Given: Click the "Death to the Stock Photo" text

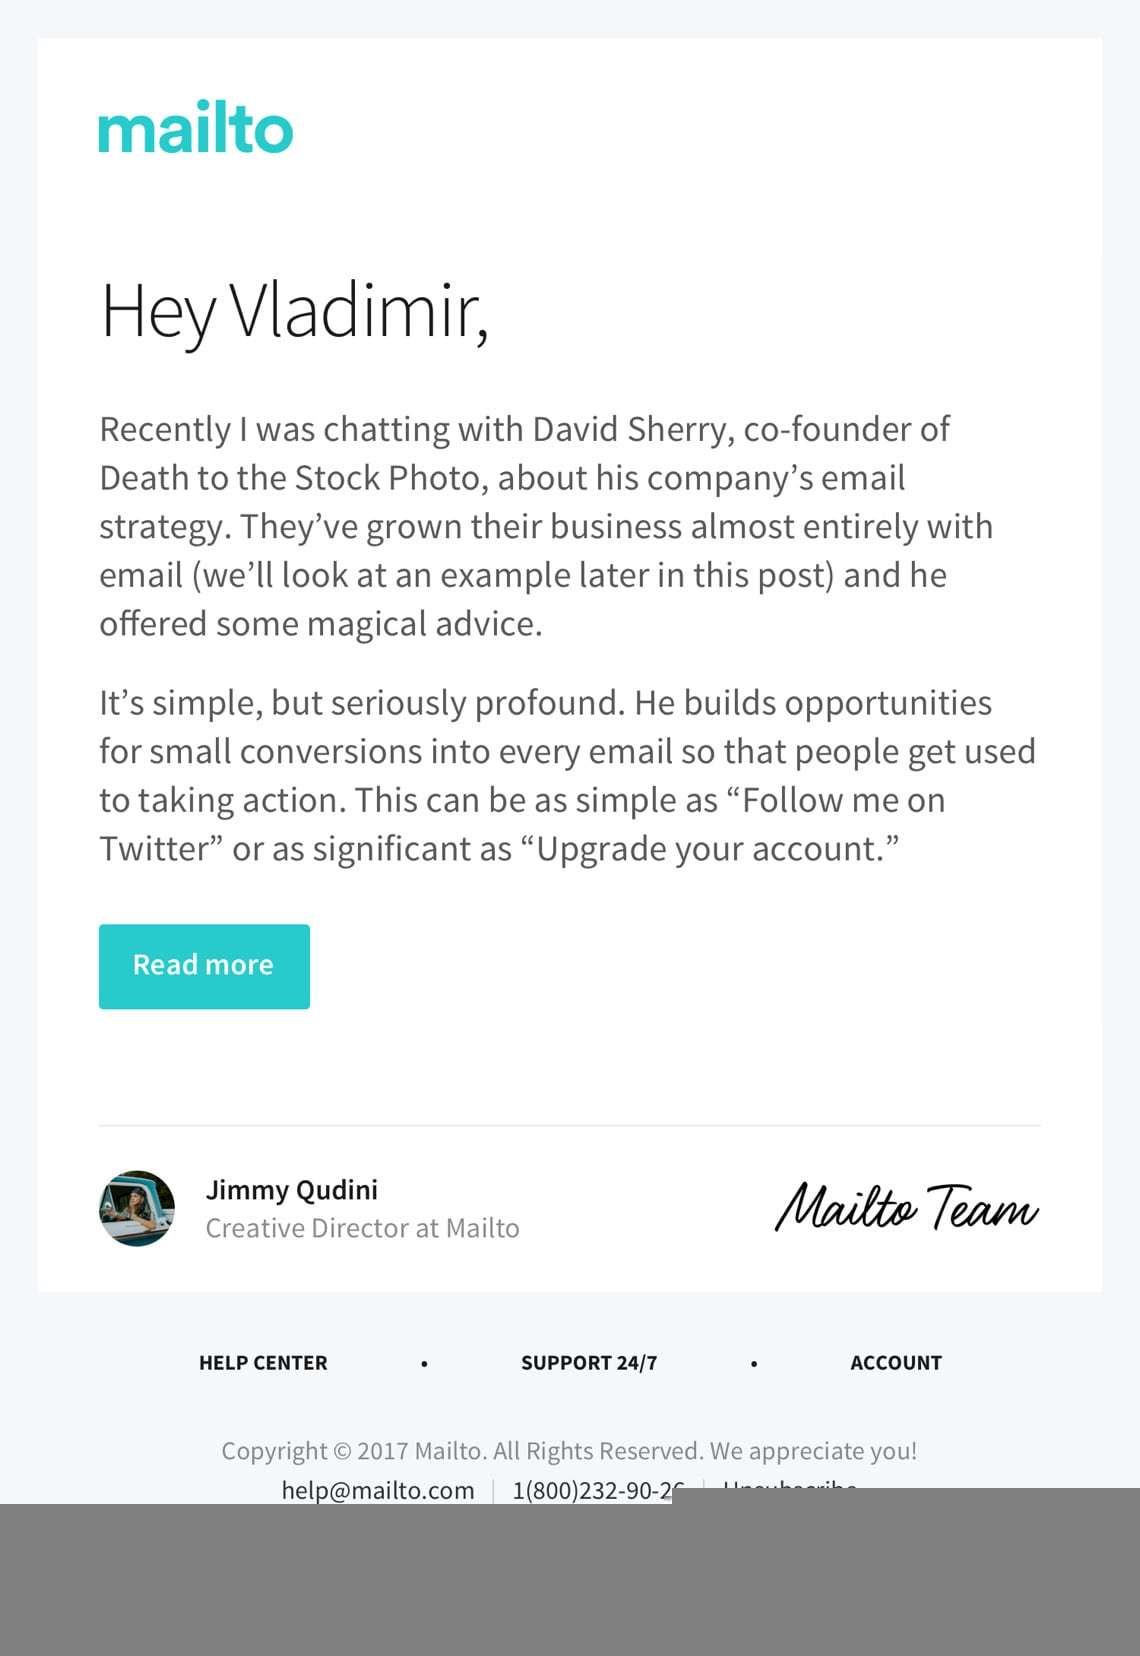Looking at the screenshot, I should [x=289, y=478].
